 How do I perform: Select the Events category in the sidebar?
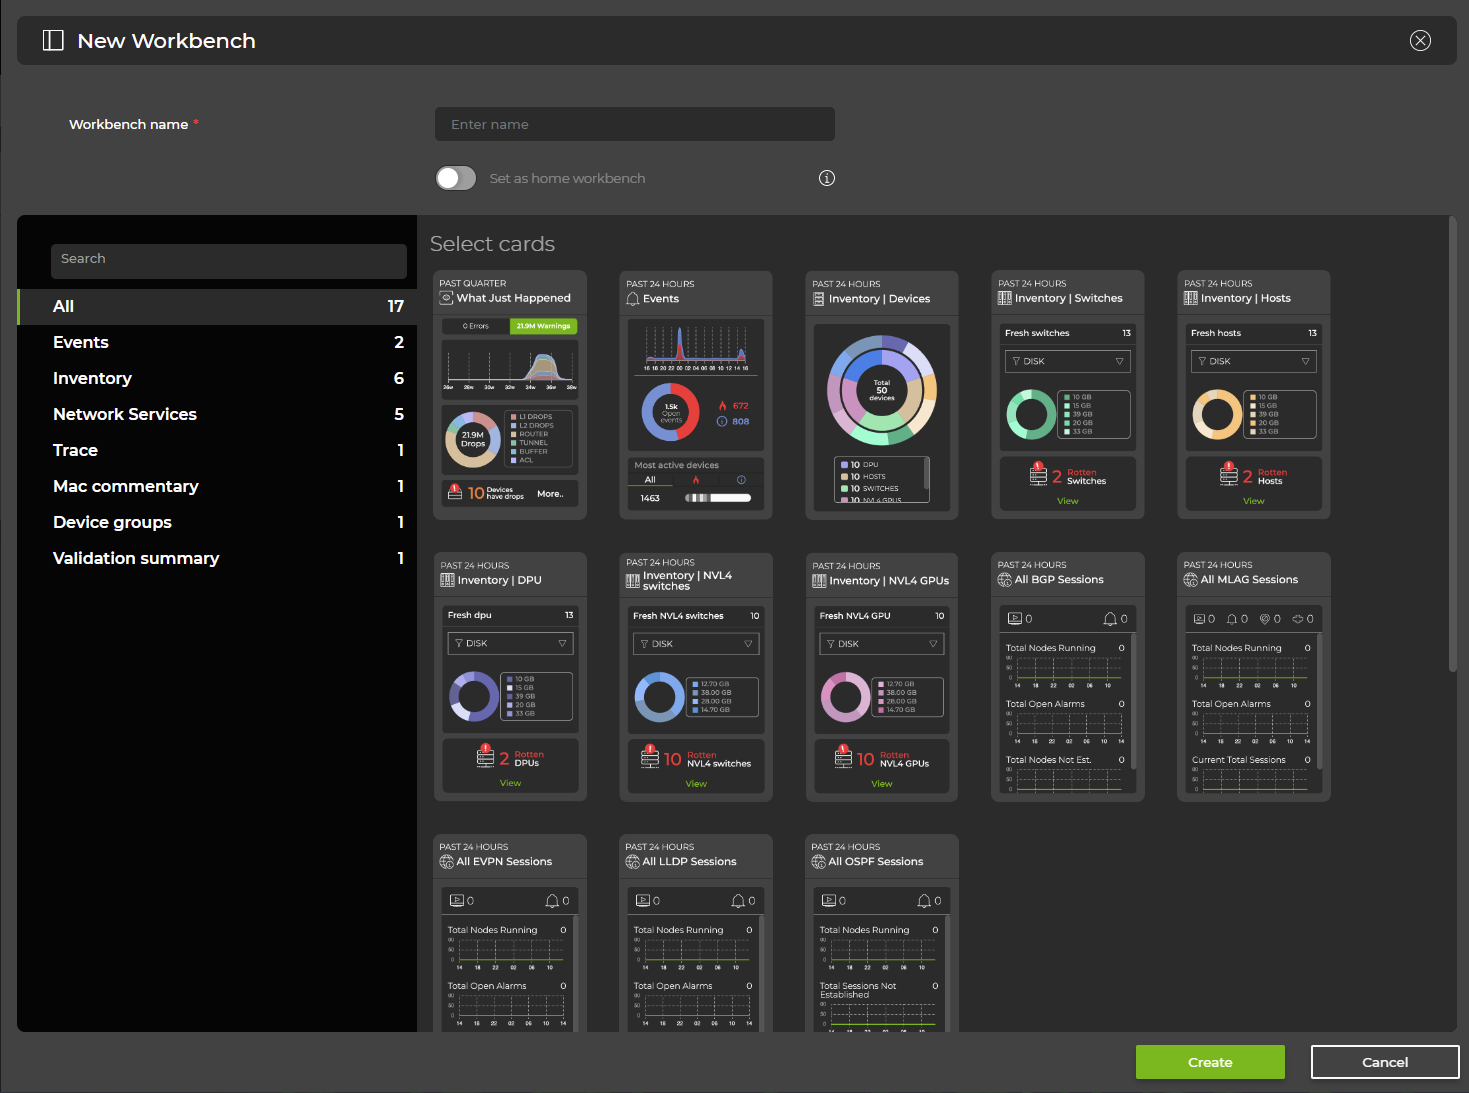click(81, 342)
